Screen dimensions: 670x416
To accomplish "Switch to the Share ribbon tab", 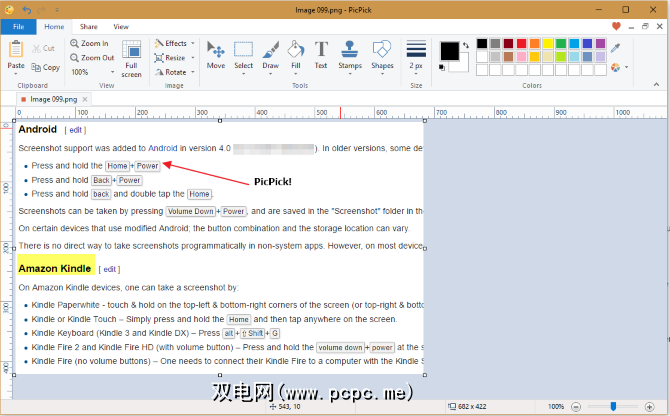I will pyautogui.click(x=88, y=26).
